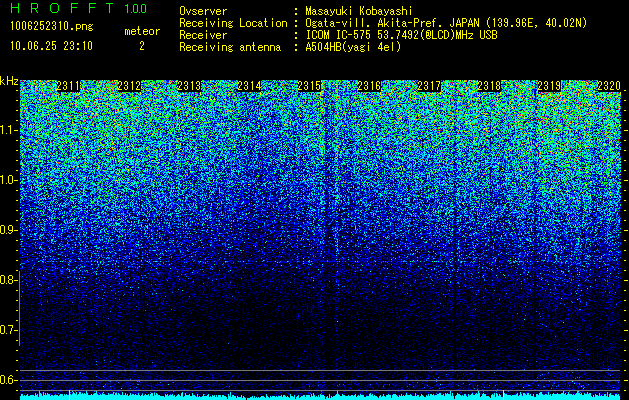629x400 pixels.
Task: Click the 0.6 frequency axis label
Action: pos(8,380)
